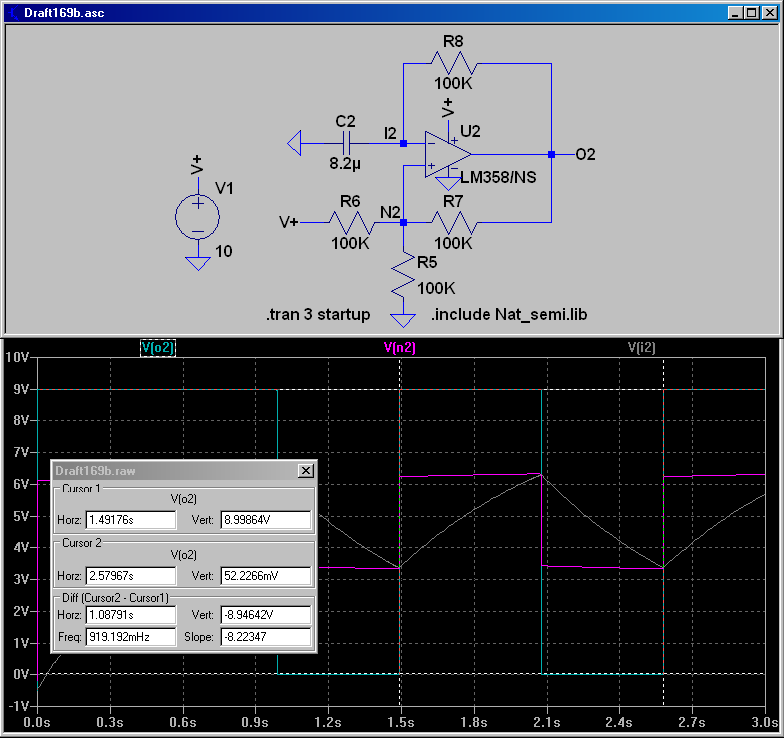Click the U2 reference designator
This screenshot has height=738, width=784.
coord(470,132)
